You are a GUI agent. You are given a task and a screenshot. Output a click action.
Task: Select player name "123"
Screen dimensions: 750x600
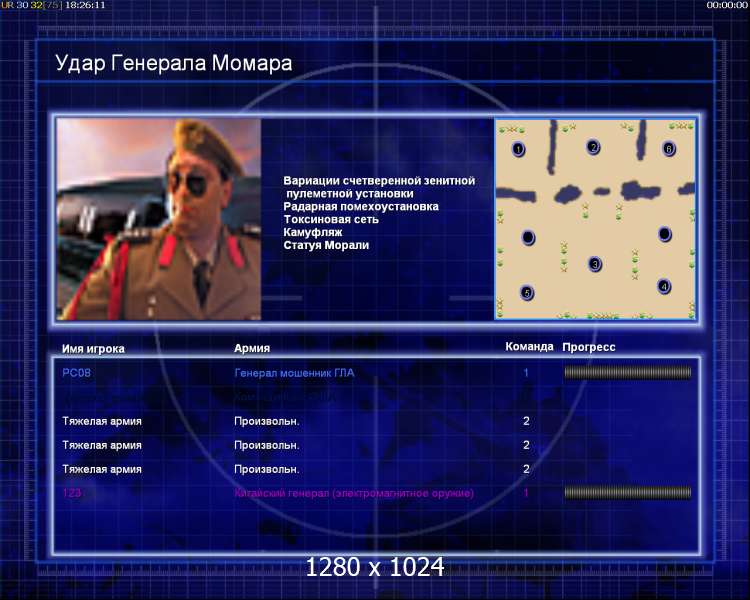click(72, 493)
